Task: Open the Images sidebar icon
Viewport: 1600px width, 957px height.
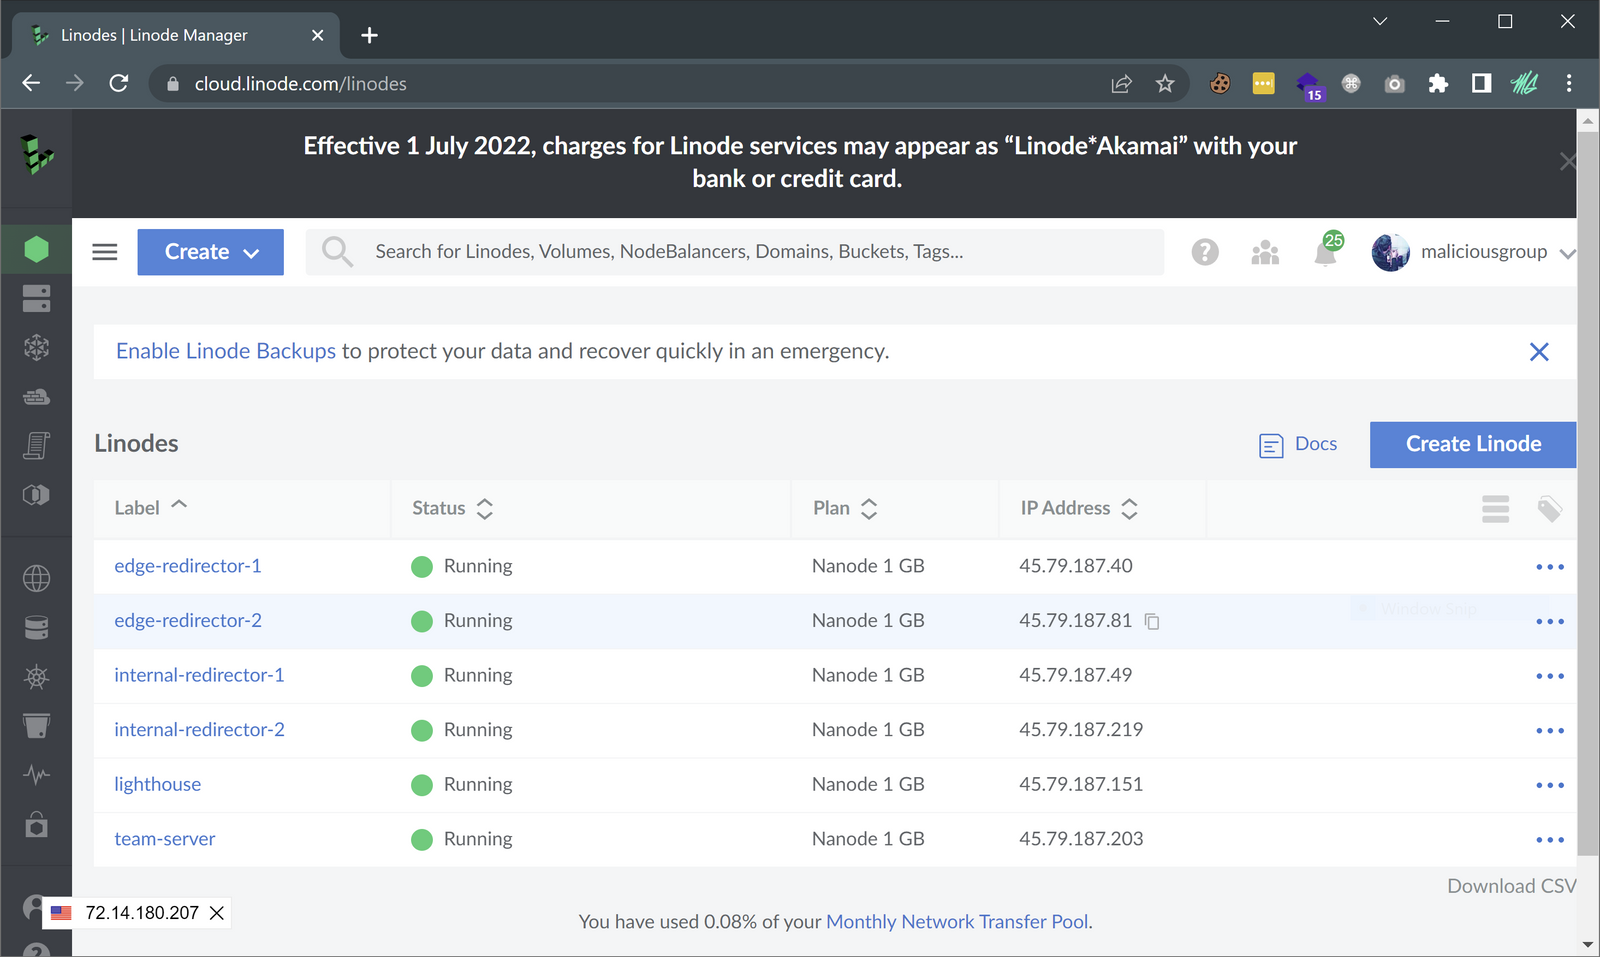Action: (36, 495)
